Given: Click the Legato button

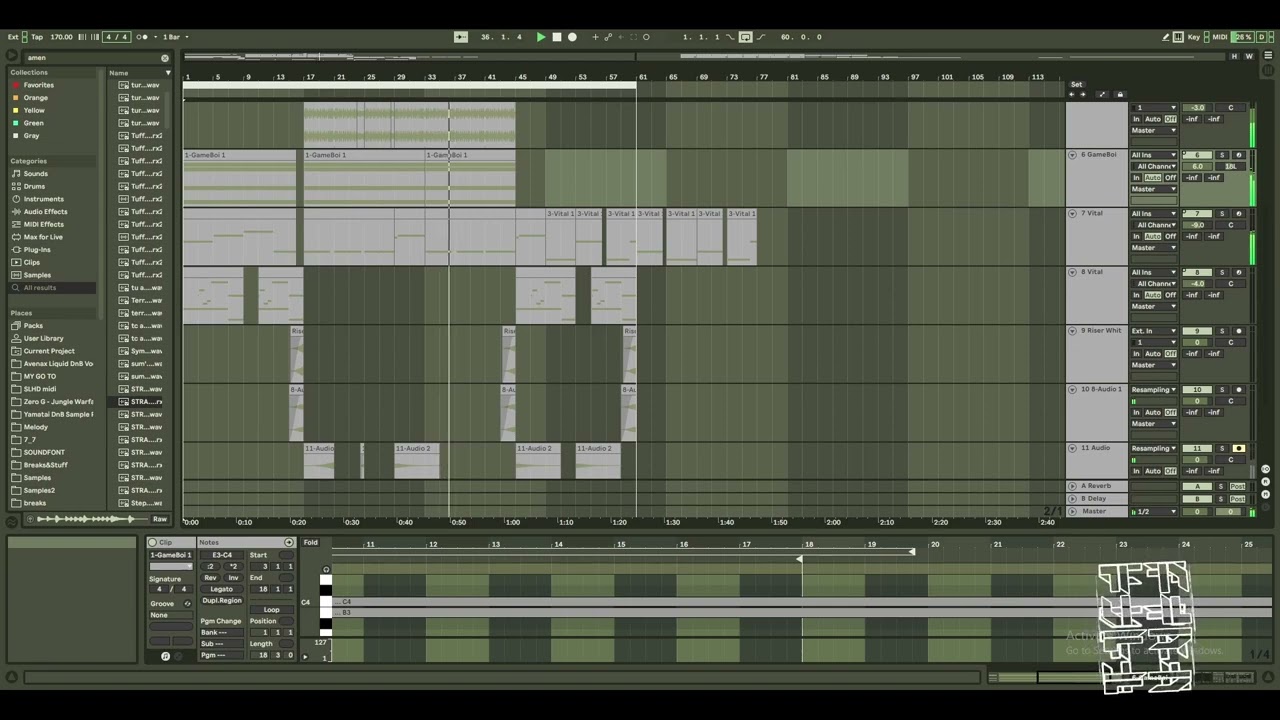Looking at the screenshot, I should pos(222,589).
